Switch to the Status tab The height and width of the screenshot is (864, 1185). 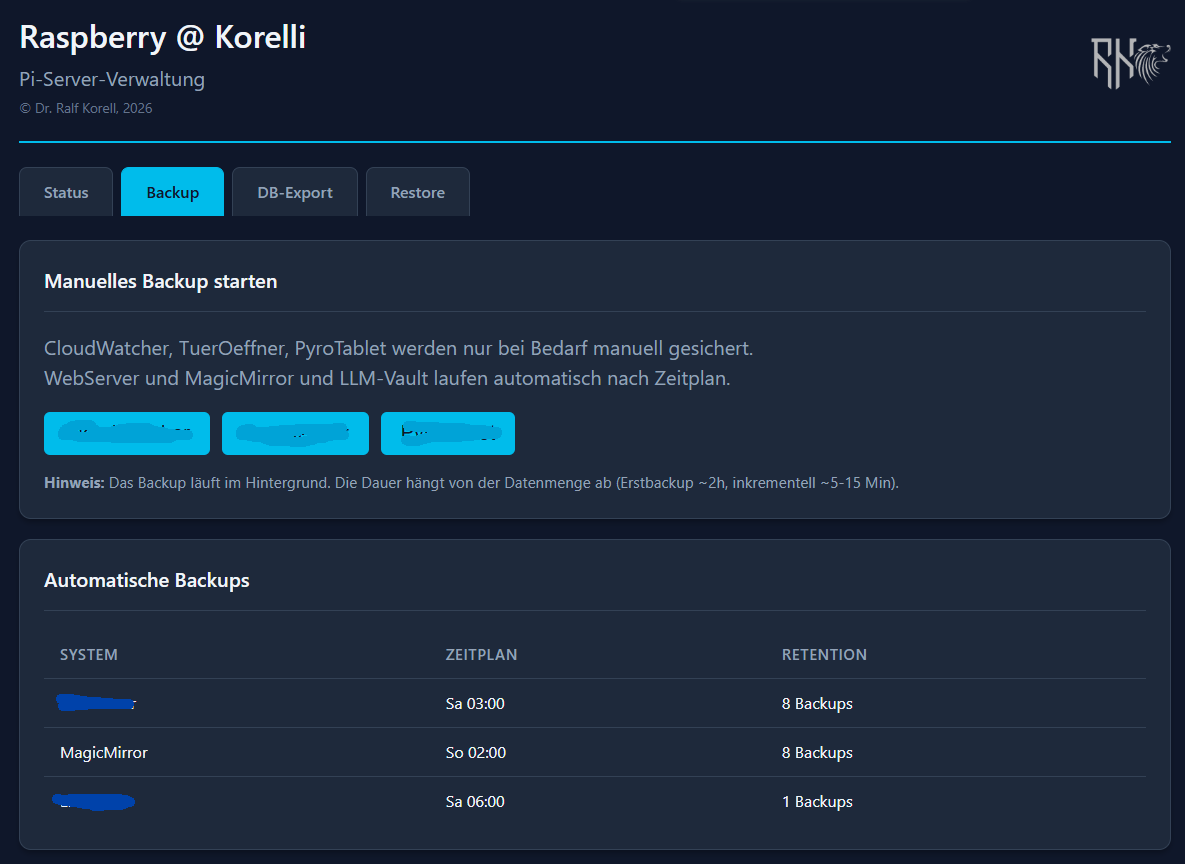click(x=66, y=192)
